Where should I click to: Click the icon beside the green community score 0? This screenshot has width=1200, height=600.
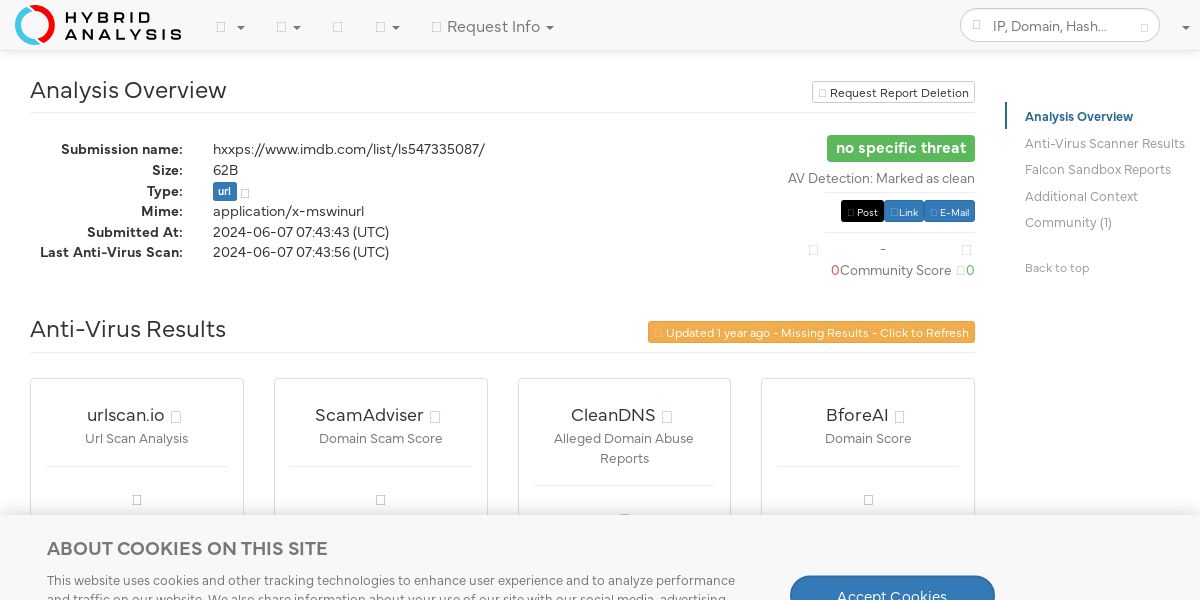click(x=961, y=271)
